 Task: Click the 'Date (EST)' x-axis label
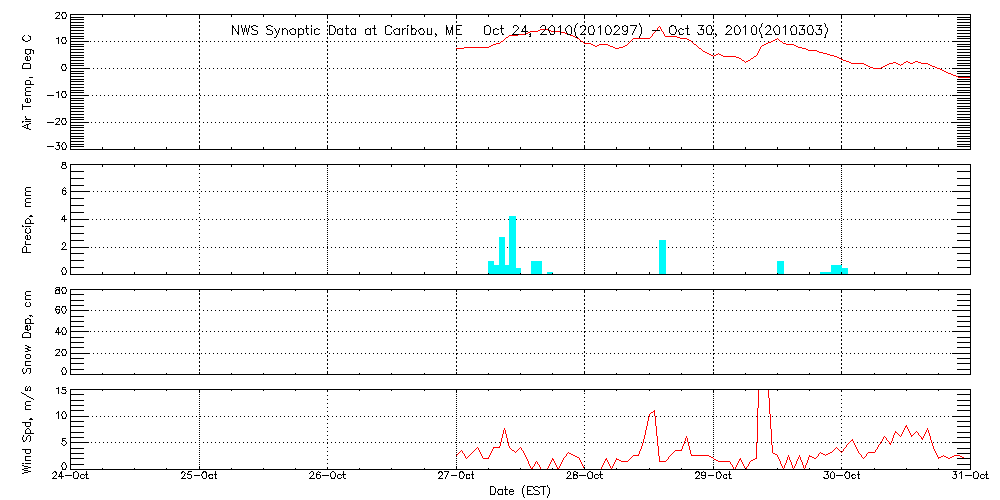(520, 491)
